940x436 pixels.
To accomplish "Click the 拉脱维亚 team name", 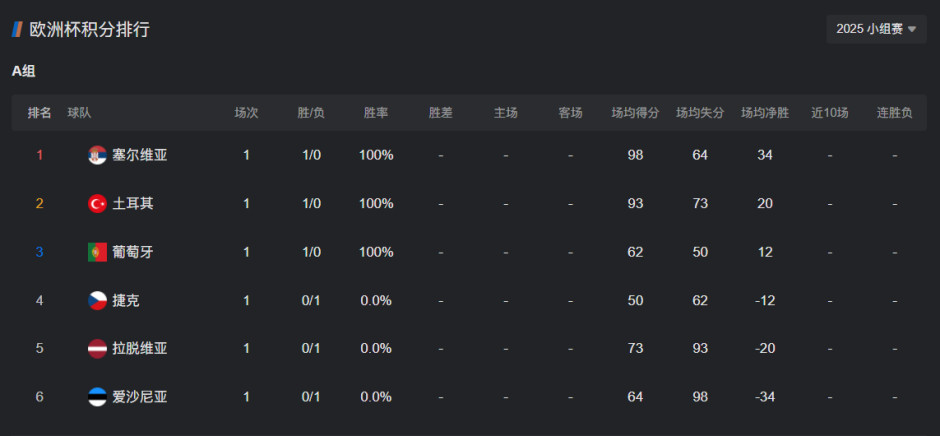I will (139, 349).
